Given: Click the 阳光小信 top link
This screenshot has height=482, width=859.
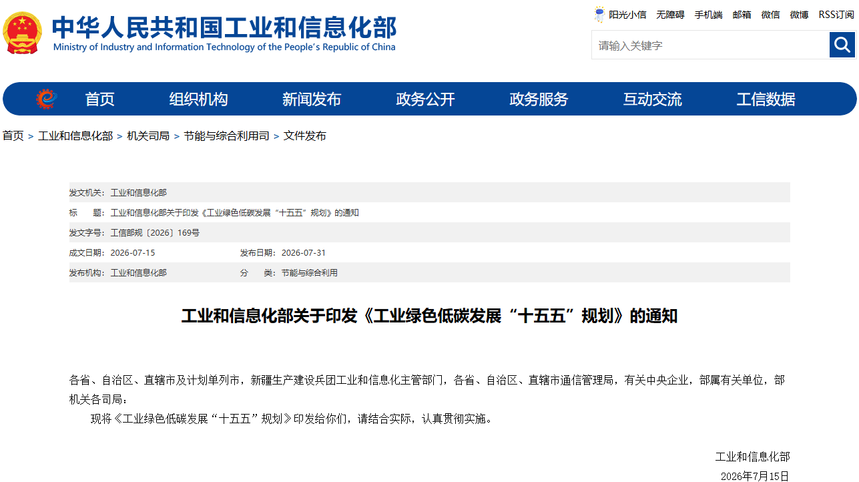Looking at the screenshot, I should [627, 15].
